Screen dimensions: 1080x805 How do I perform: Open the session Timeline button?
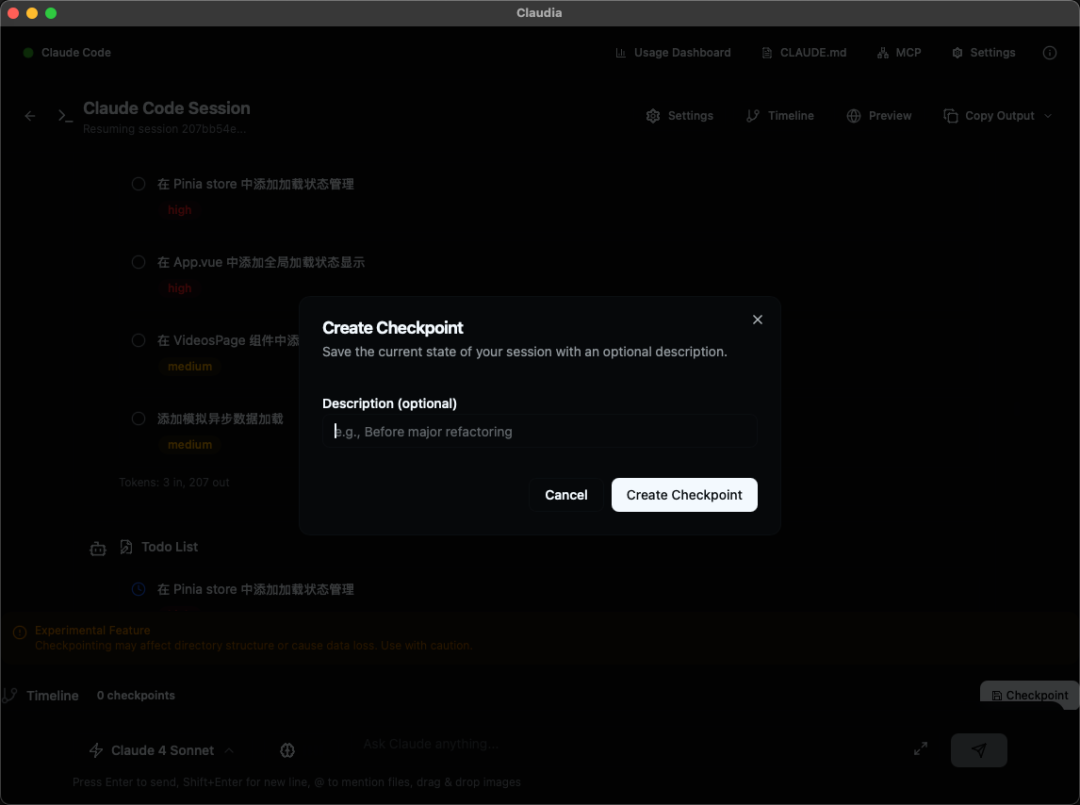click(780, 116)
